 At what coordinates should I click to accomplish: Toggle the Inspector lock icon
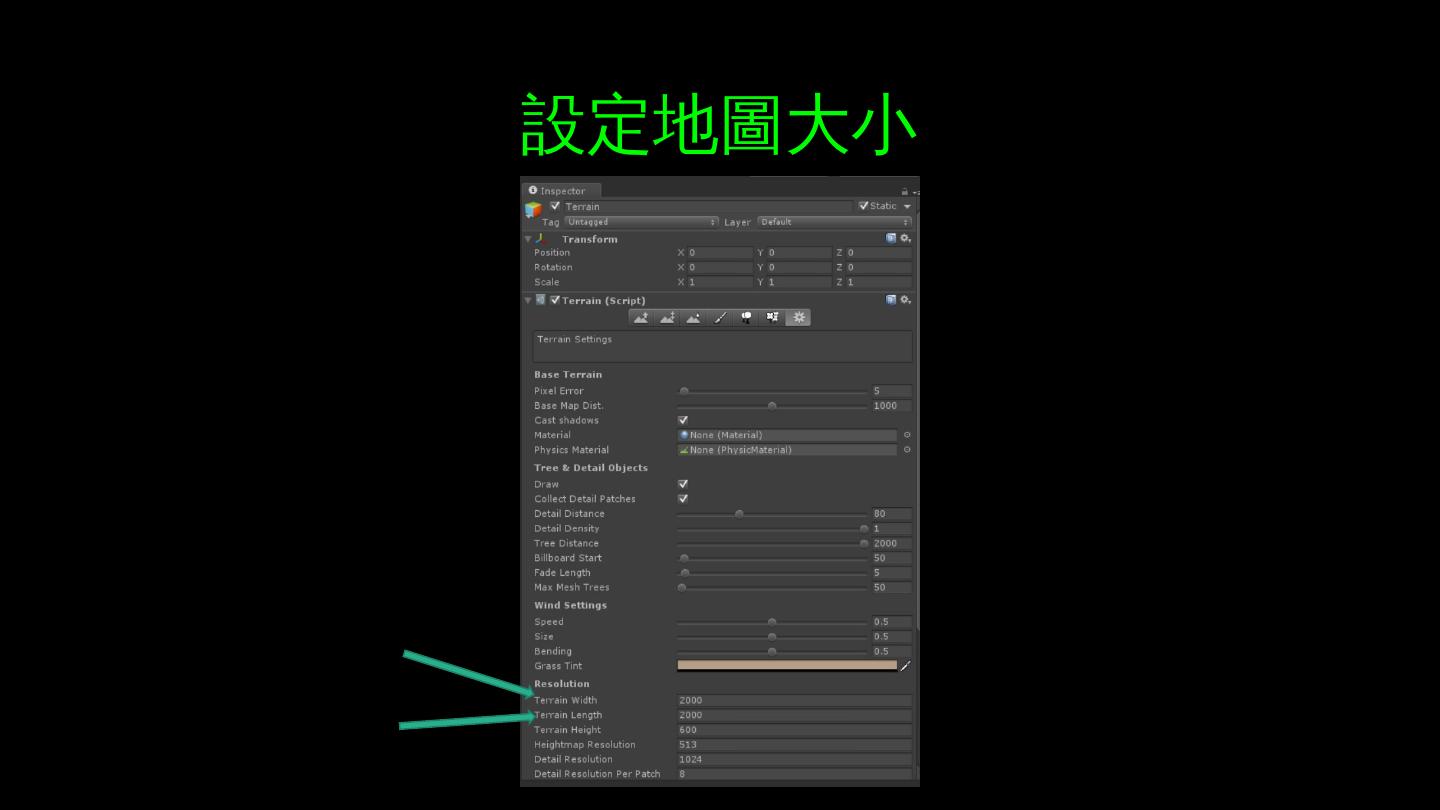[x=905, y=191]
